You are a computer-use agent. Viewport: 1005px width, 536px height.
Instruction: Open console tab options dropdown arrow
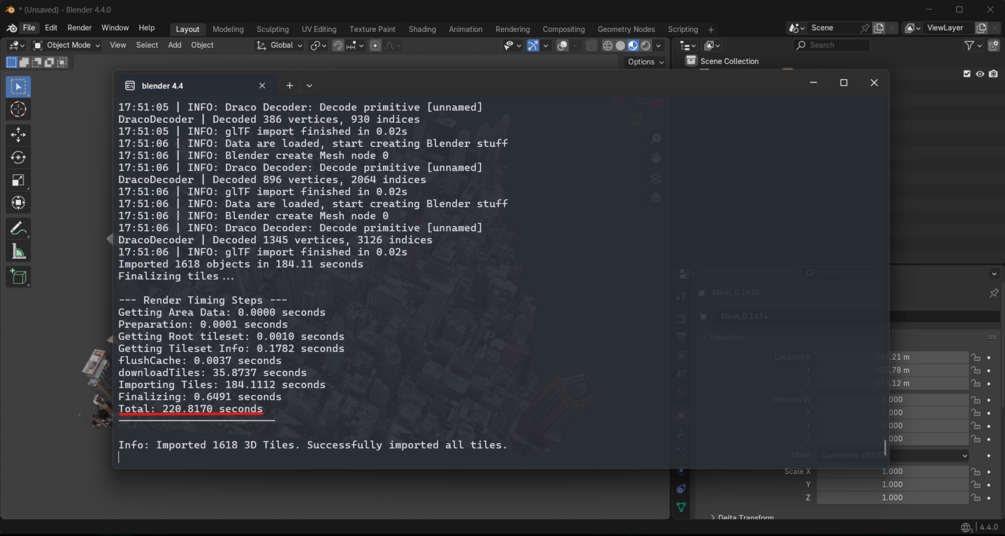[x=310, y=86]
